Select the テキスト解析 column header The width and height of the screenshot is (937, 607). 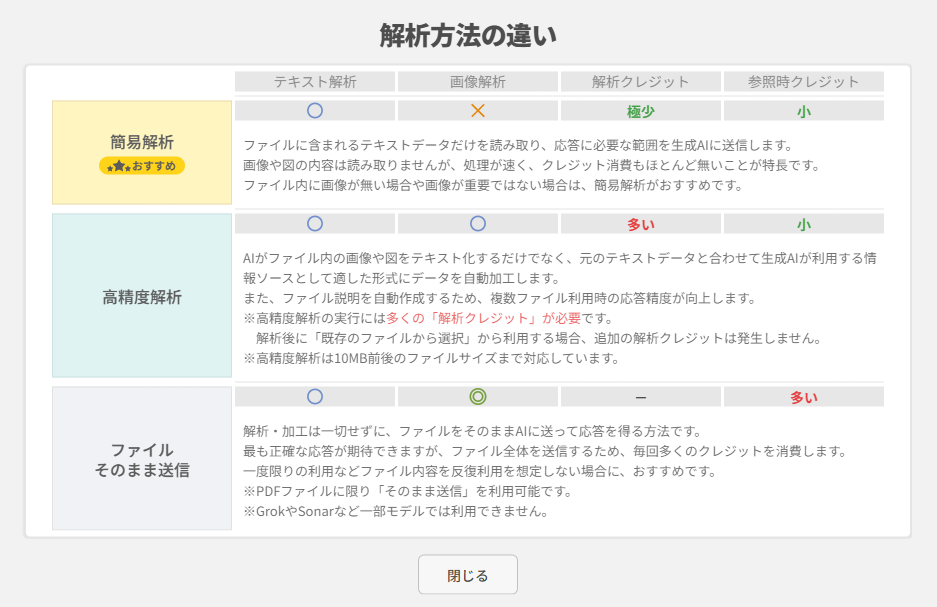click(315, 81)
